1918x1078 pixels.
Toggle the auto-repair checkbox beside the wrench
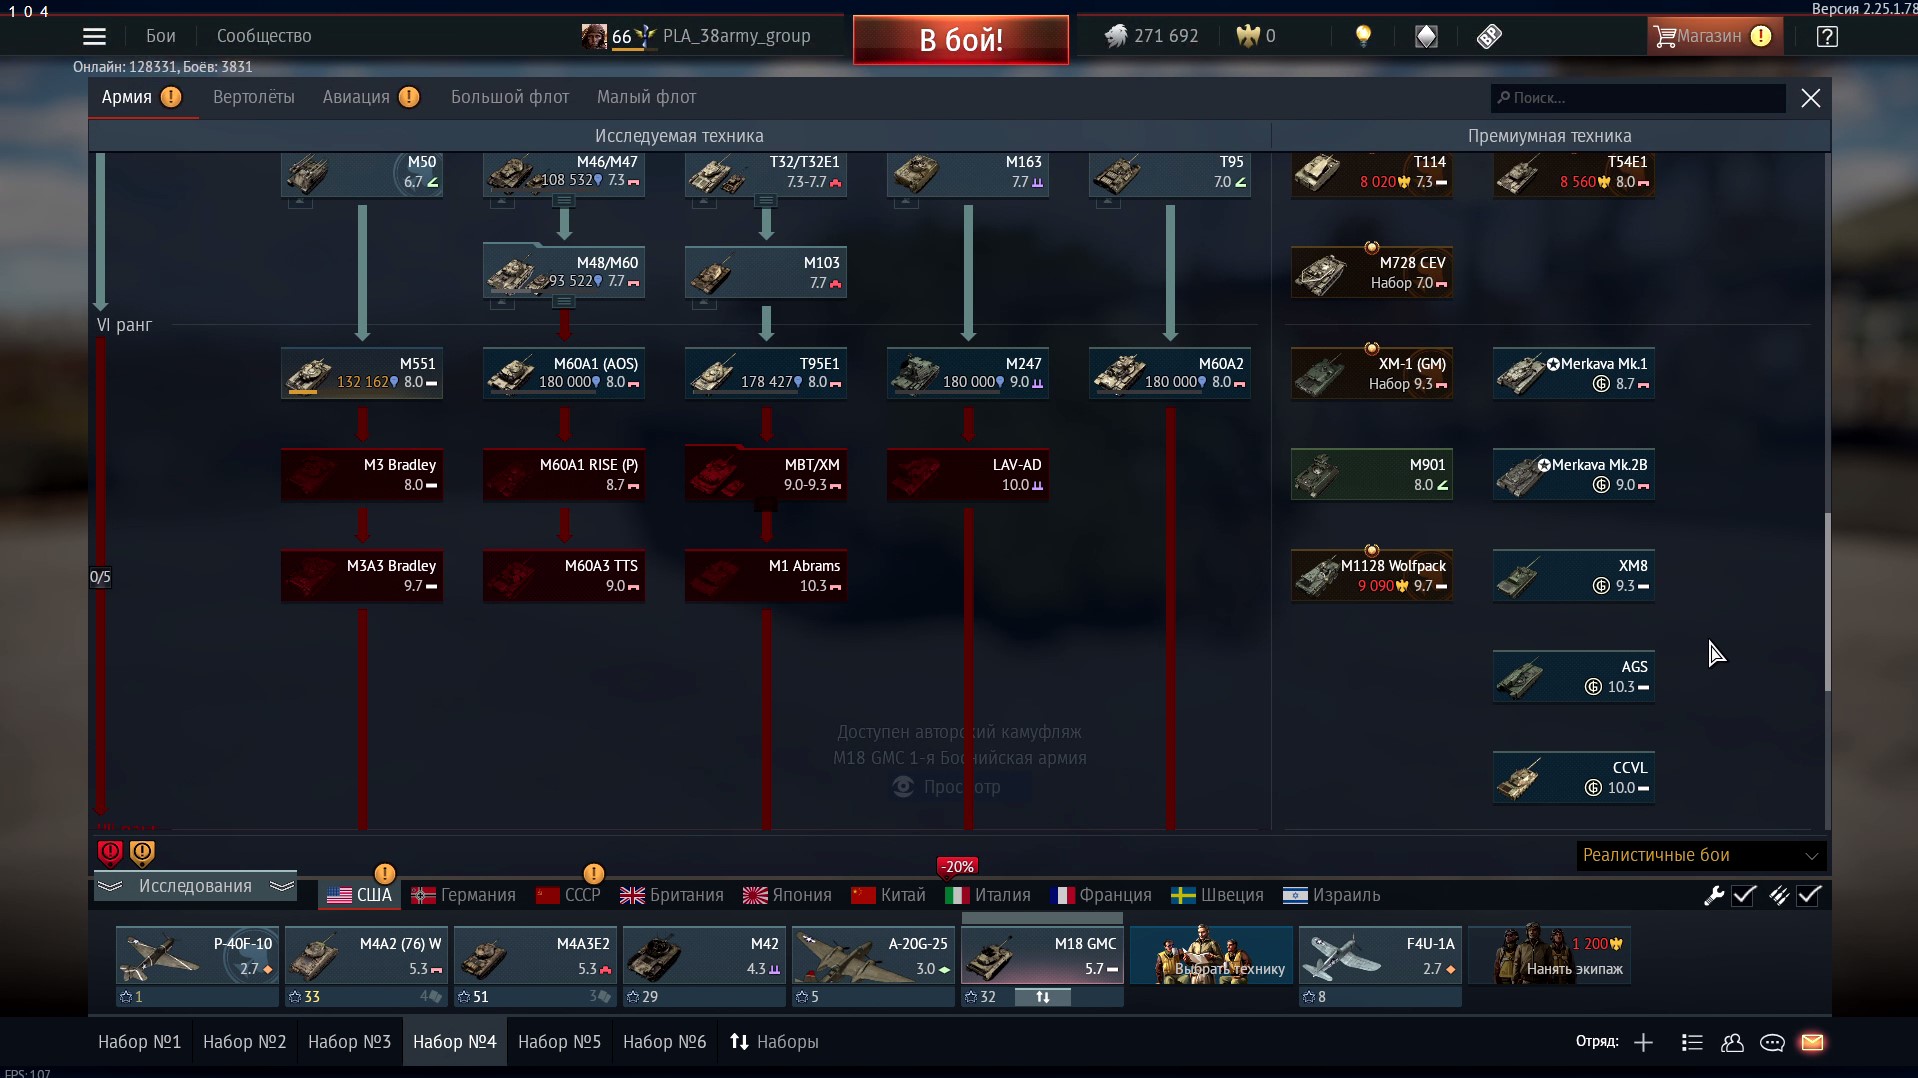pos(1744,896)
